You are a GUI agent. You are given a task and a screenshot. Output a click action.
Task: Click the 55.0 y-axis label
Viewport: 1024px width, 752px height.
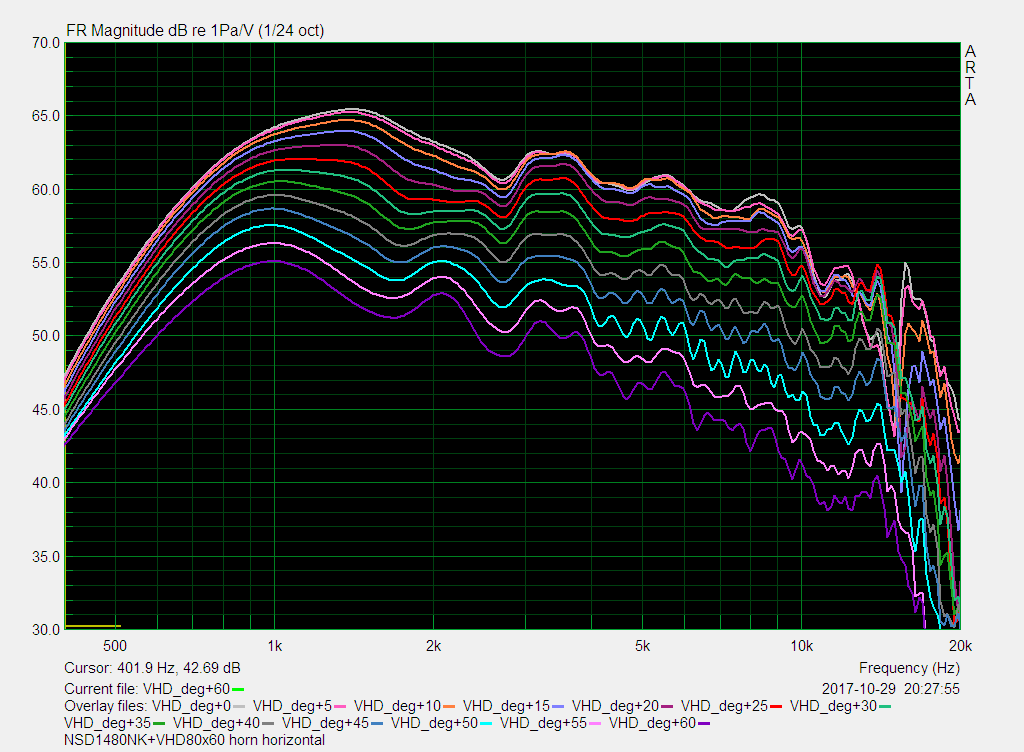pyautogui.click(x=46, y=263)
